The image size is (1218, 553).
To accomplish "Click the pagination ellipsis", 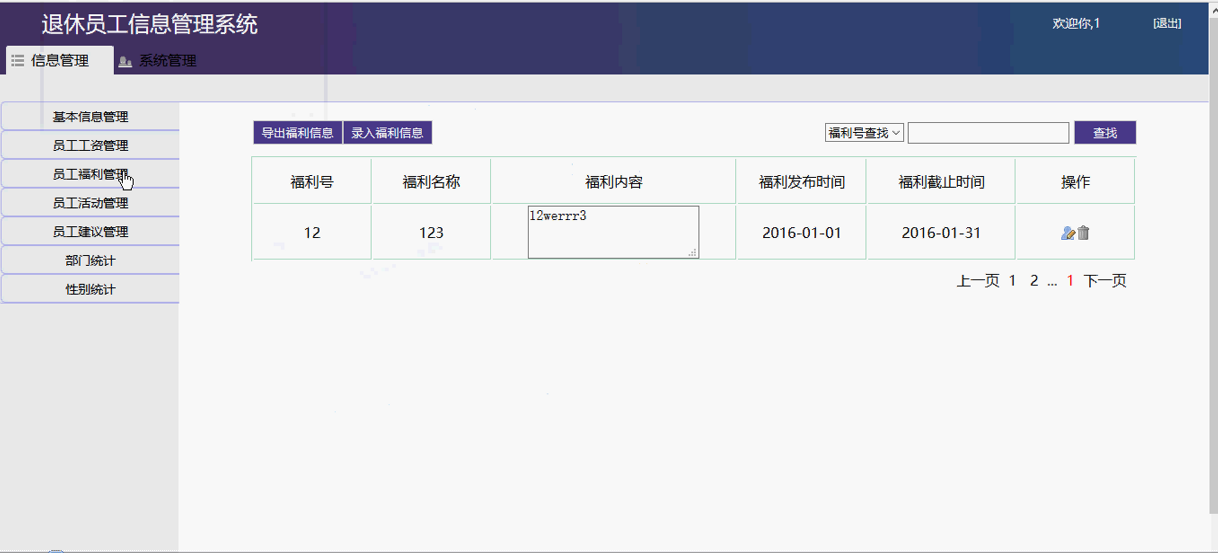I will (x=1052, y=281).
